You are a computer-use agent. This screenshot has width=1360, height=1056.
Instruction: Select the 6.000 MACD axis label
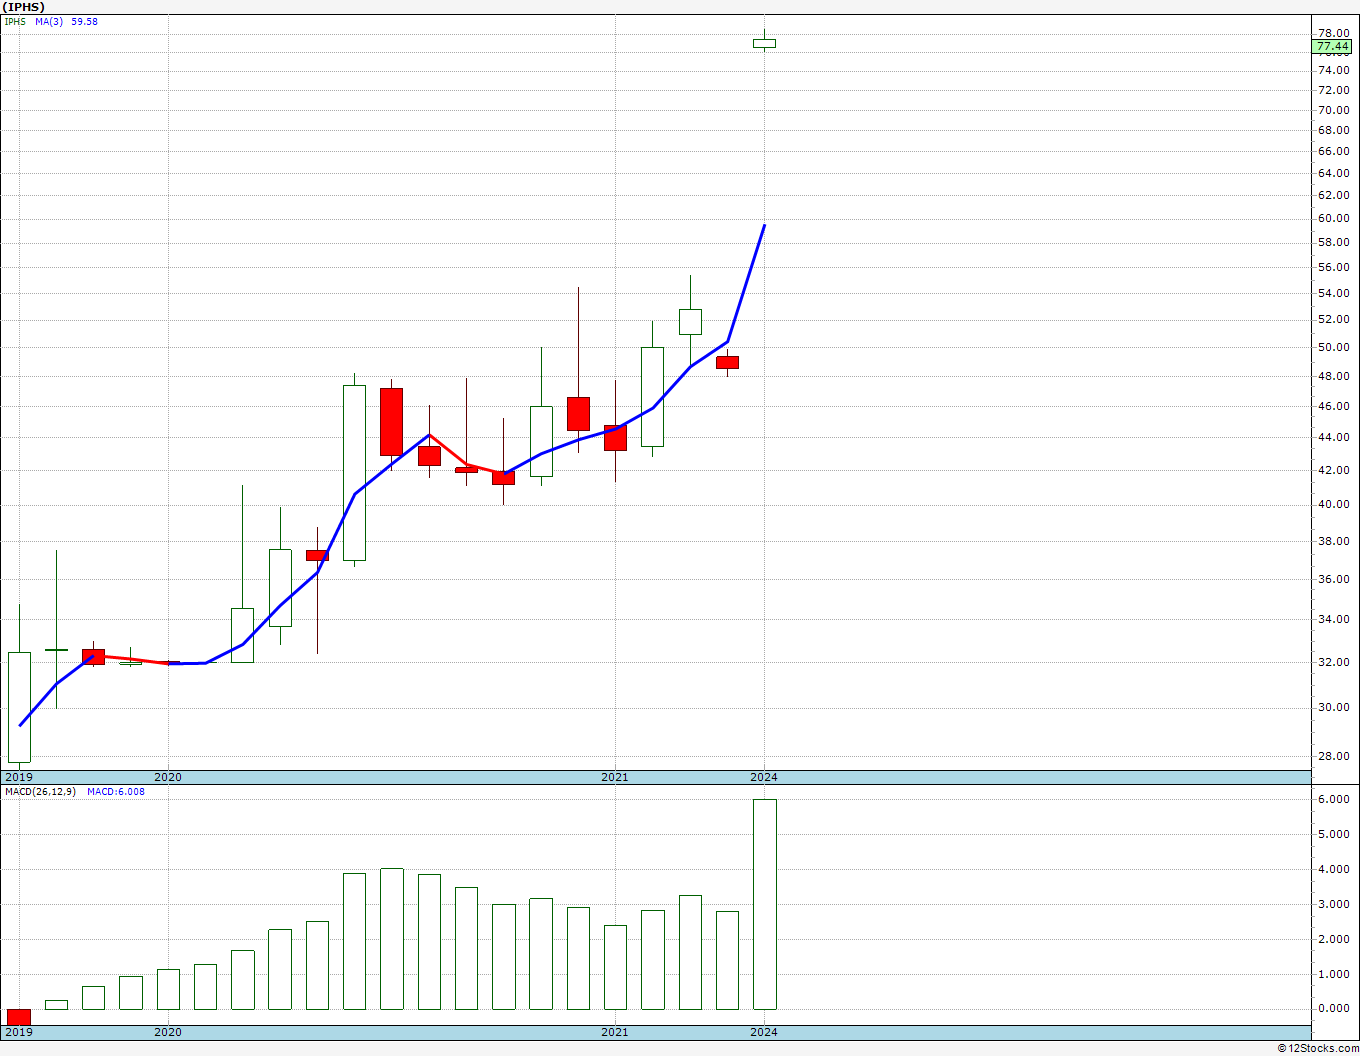click(1333, 800)
